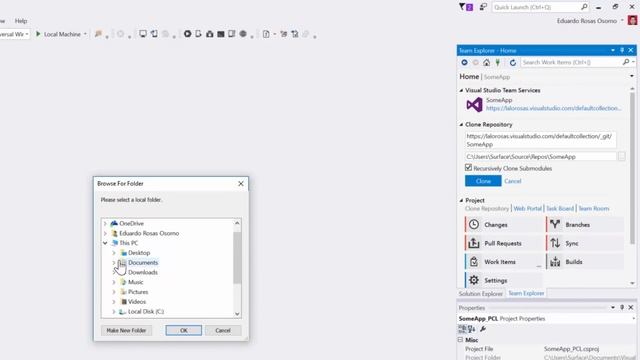Click Make New Folder button
Viewport: 640px width, 360px height.
(x=126, y=330)
